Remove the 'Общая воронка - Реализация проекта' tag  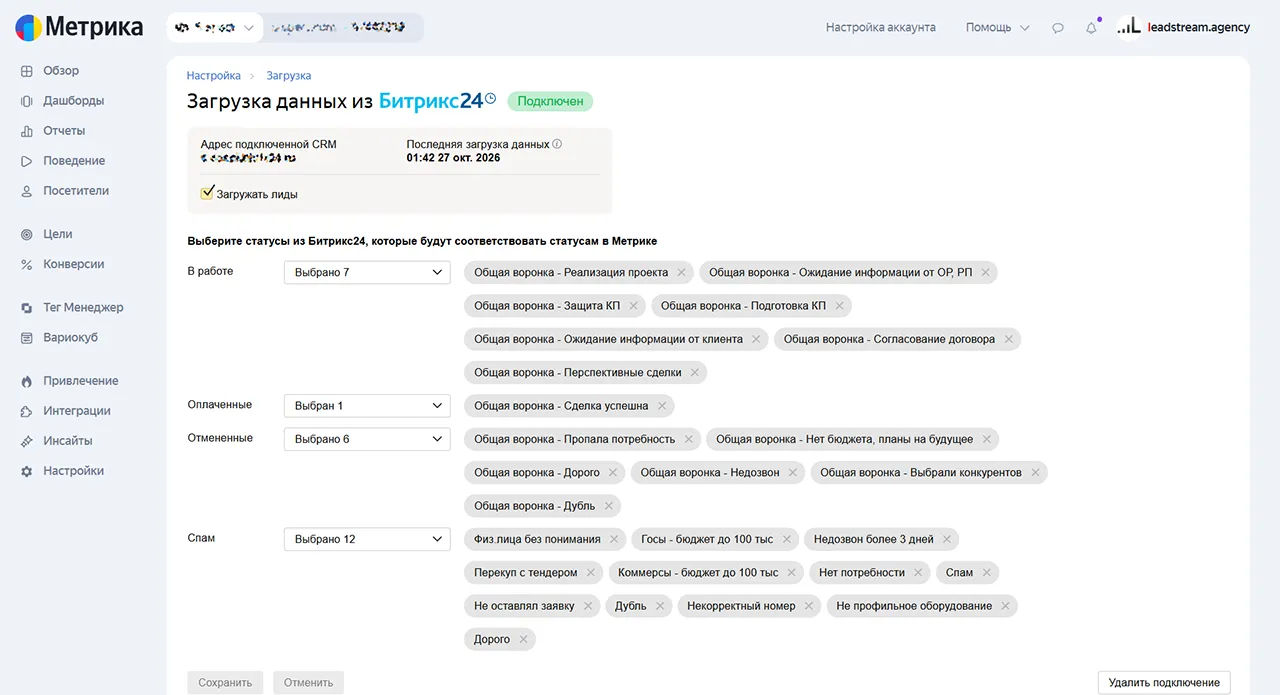tap(682, 272)
